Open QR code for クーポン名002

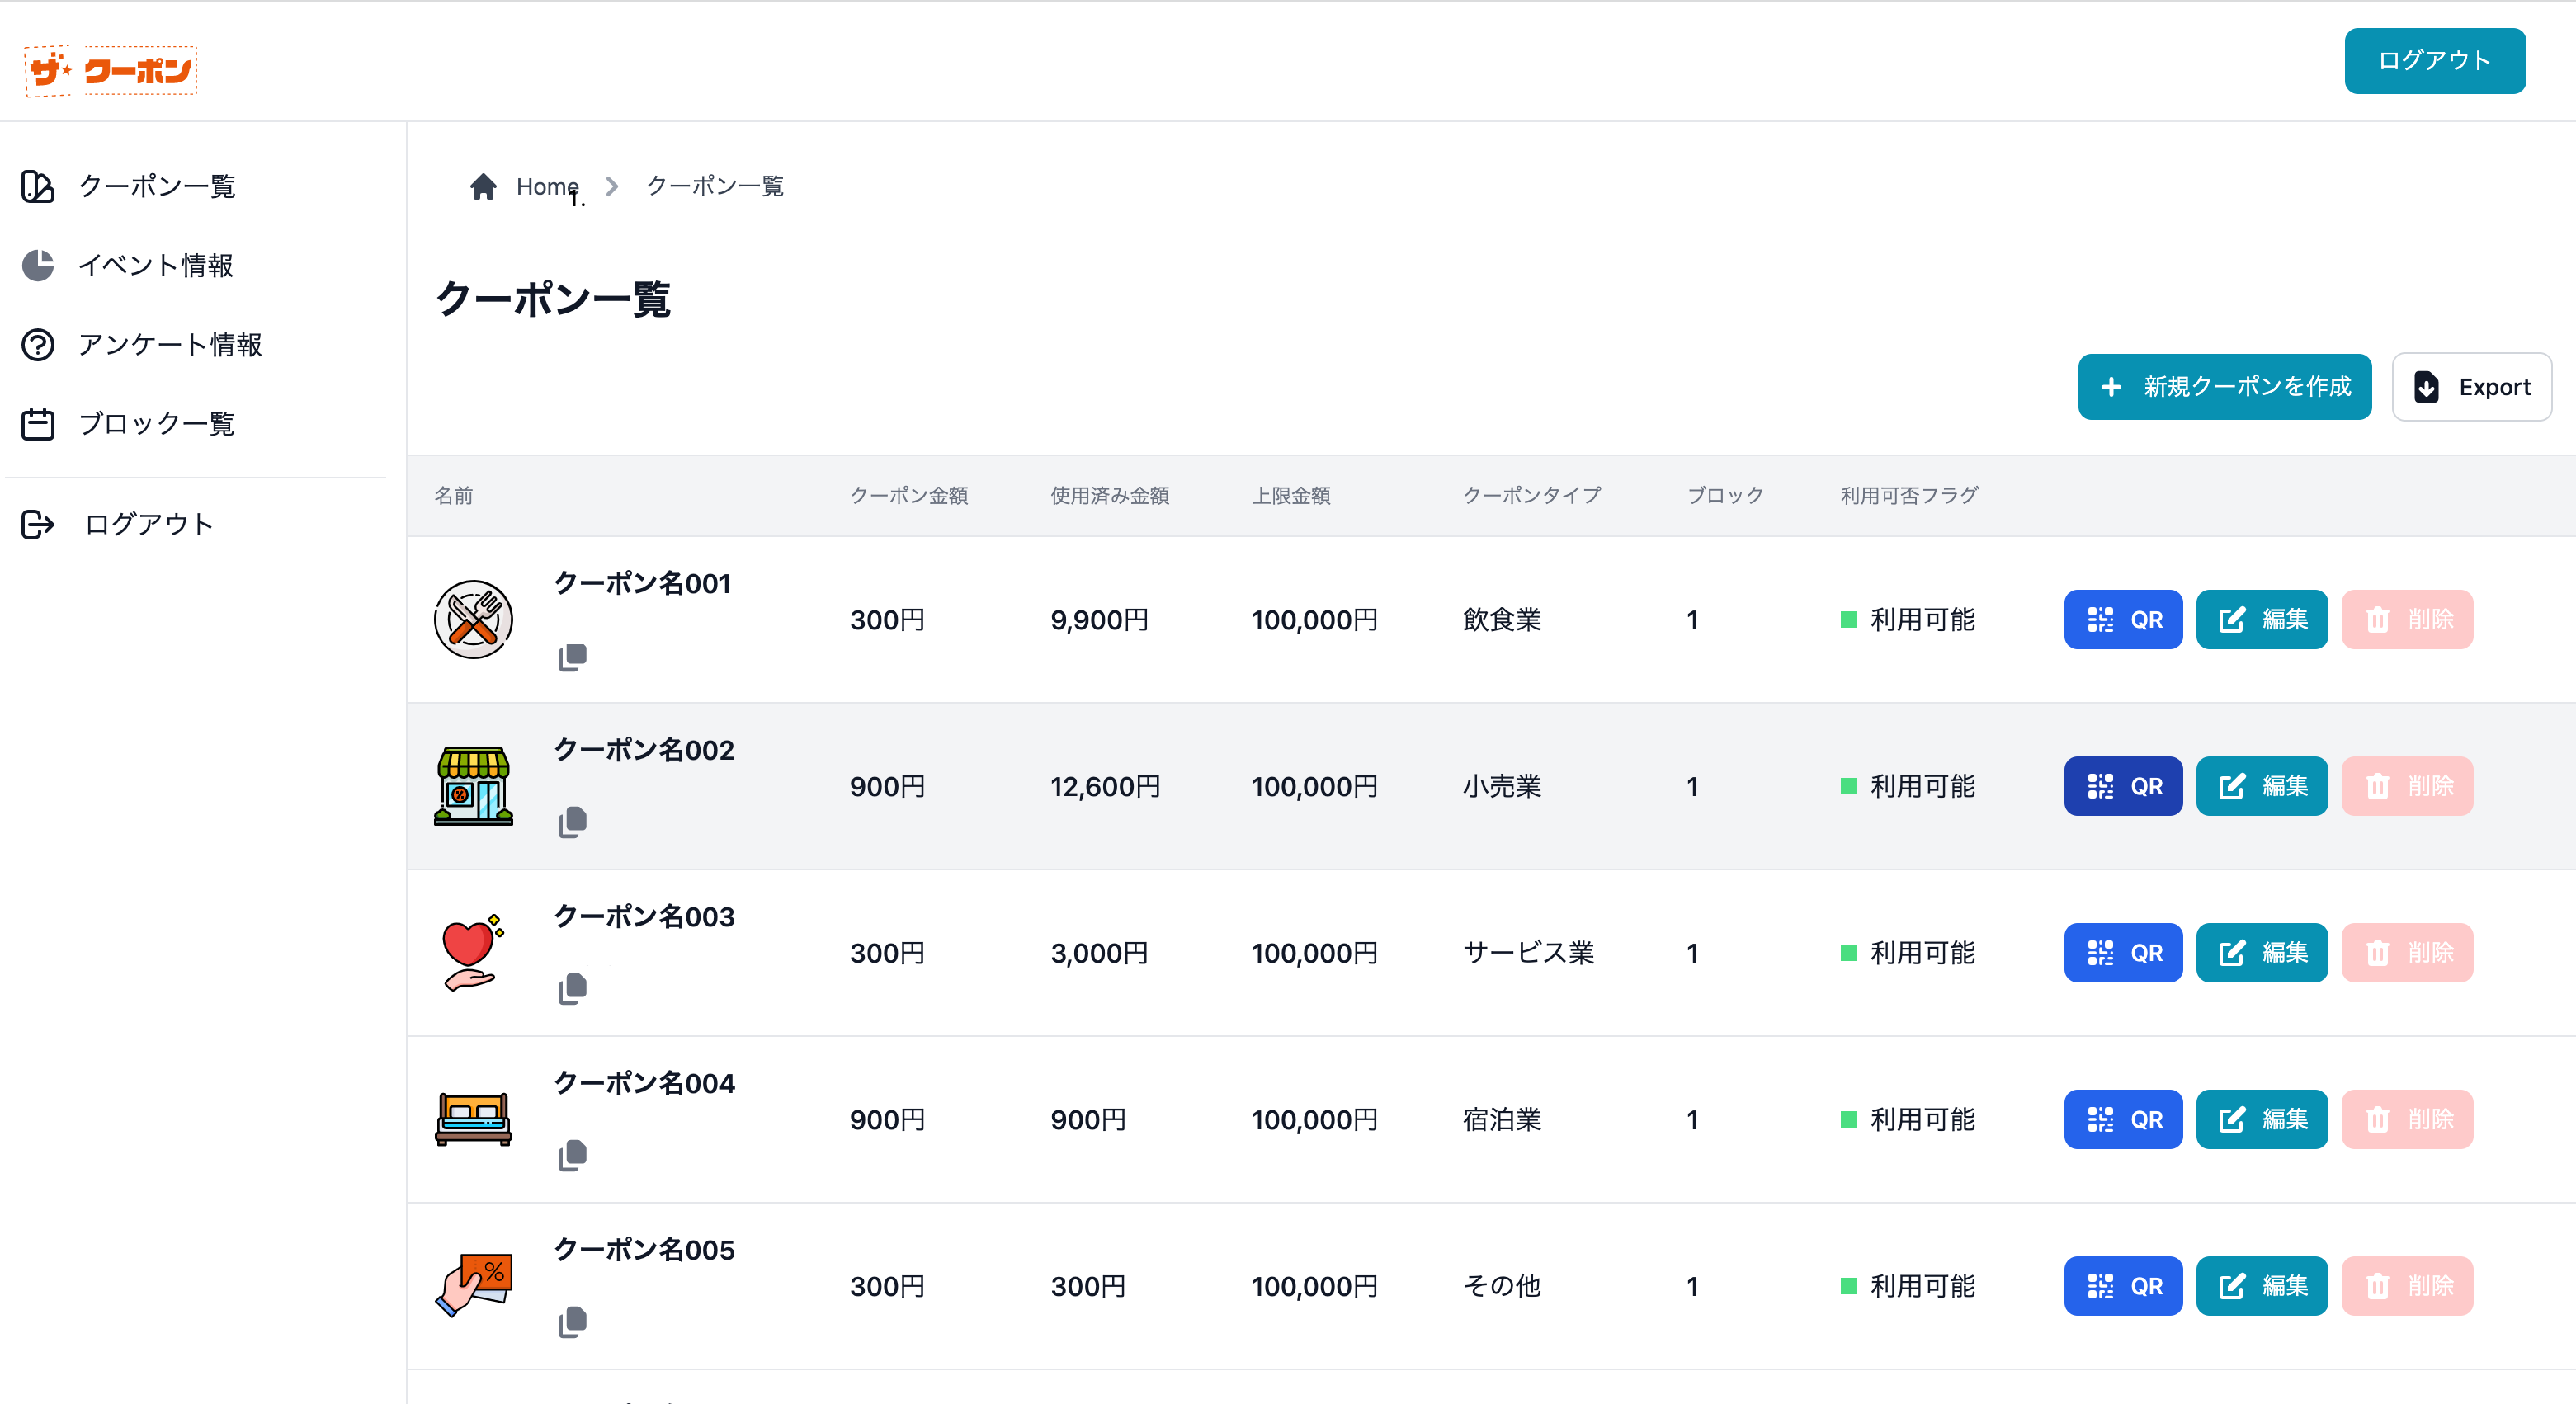[2122, 786]
